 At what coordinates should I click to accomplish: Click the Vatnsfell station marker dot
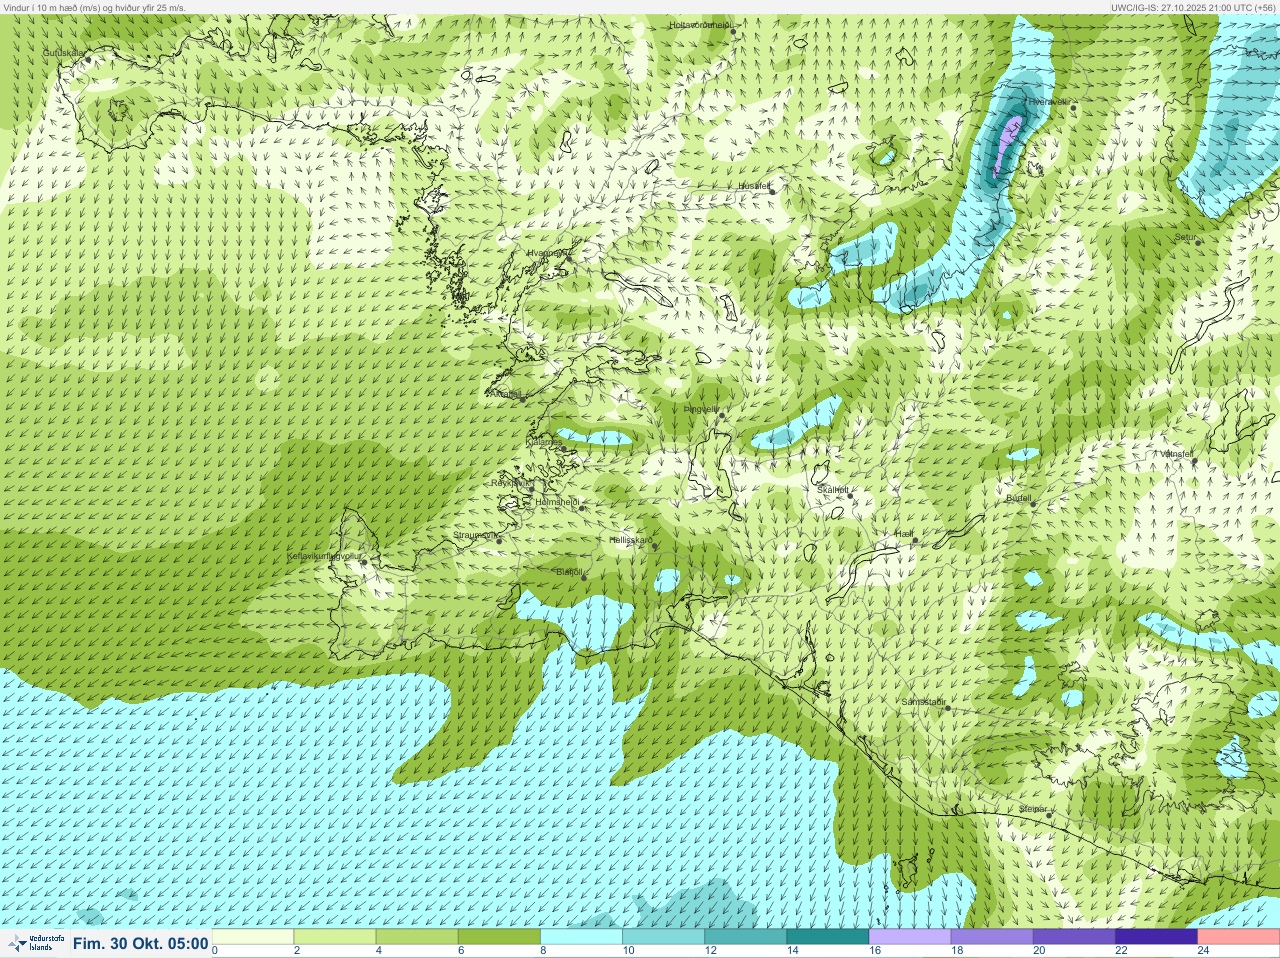tap(1194, 461)
